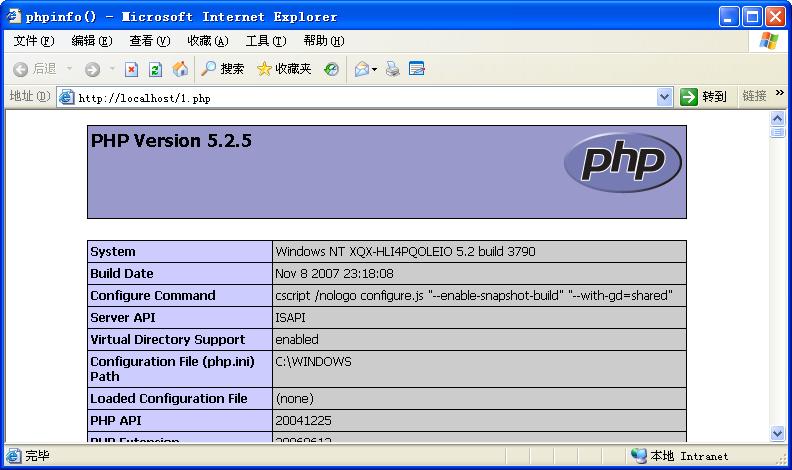This screenshot has width=792, height=470.
Task: Go to the Home page icon
Action: point(180,69)
